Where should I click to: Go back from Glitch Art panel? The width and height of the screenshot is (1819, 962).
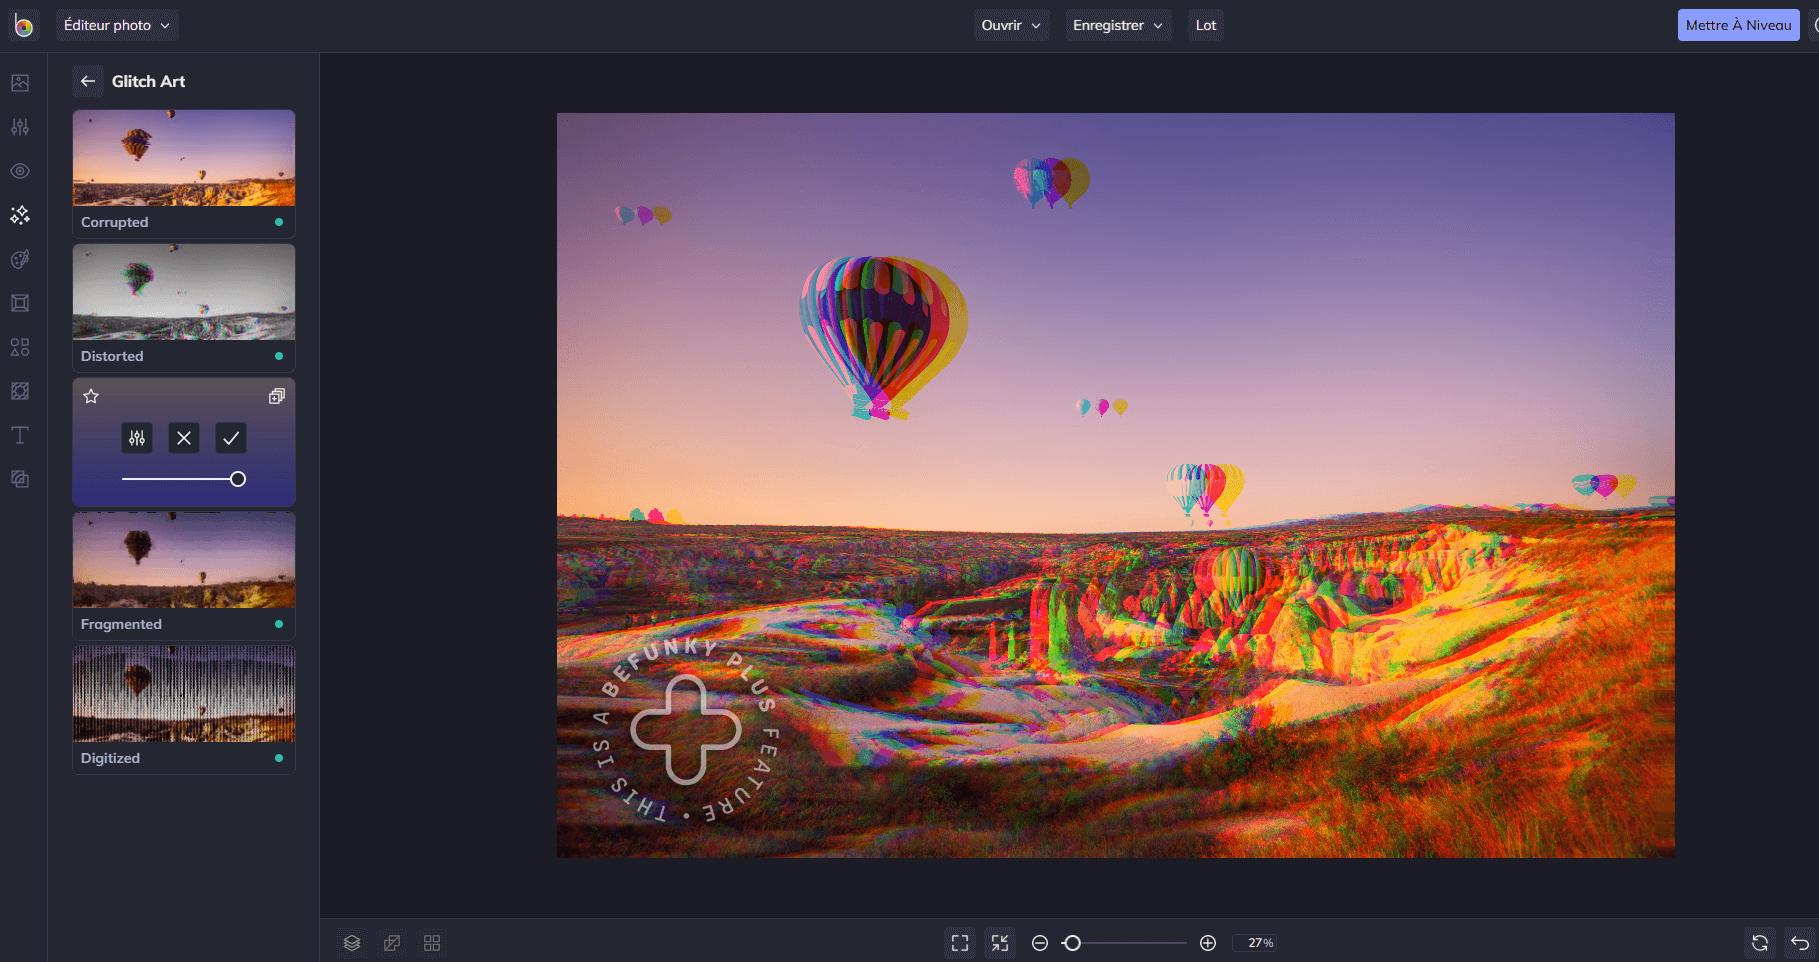[88, 81]
